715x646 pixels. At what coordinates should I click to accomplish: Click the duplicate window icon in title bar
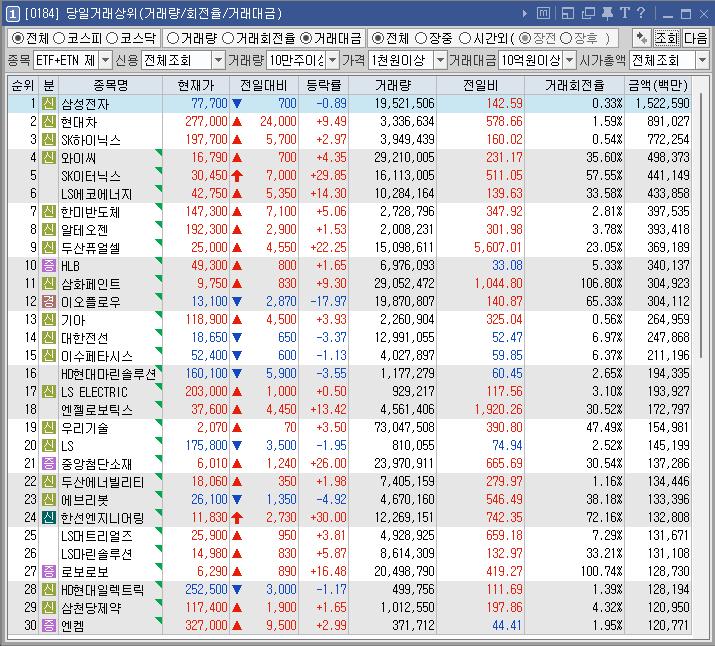click(x=588, y=13)
